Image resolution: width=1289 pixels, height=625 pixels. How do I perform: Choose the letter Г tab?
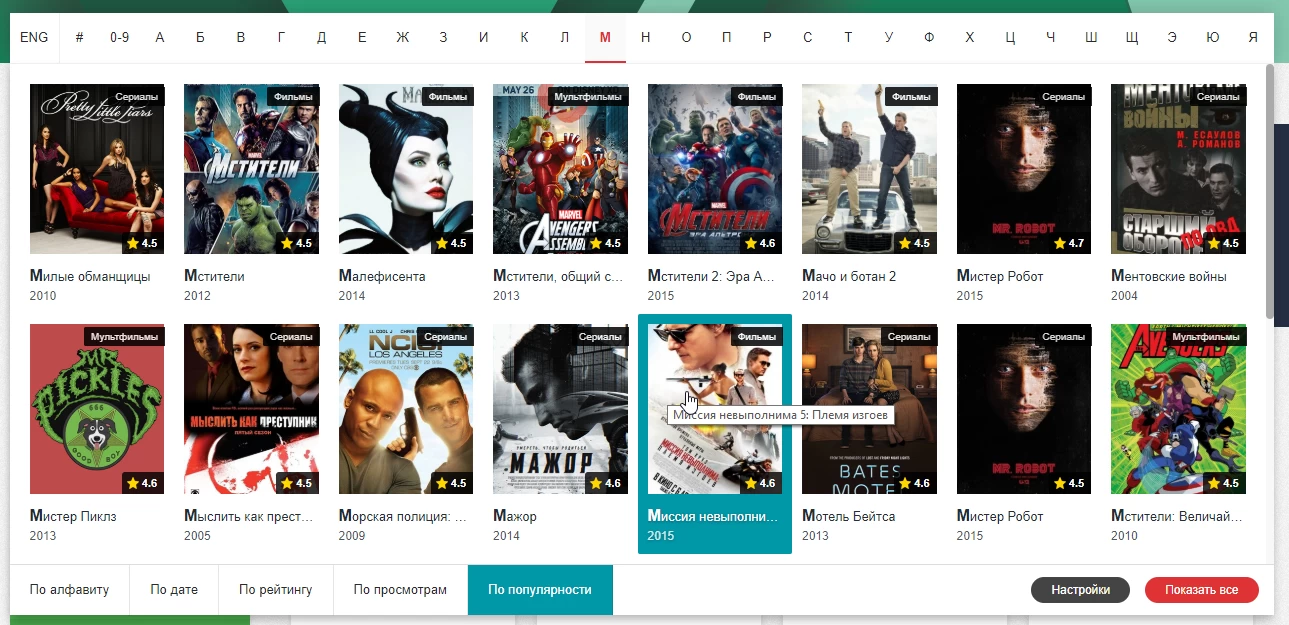282,38
